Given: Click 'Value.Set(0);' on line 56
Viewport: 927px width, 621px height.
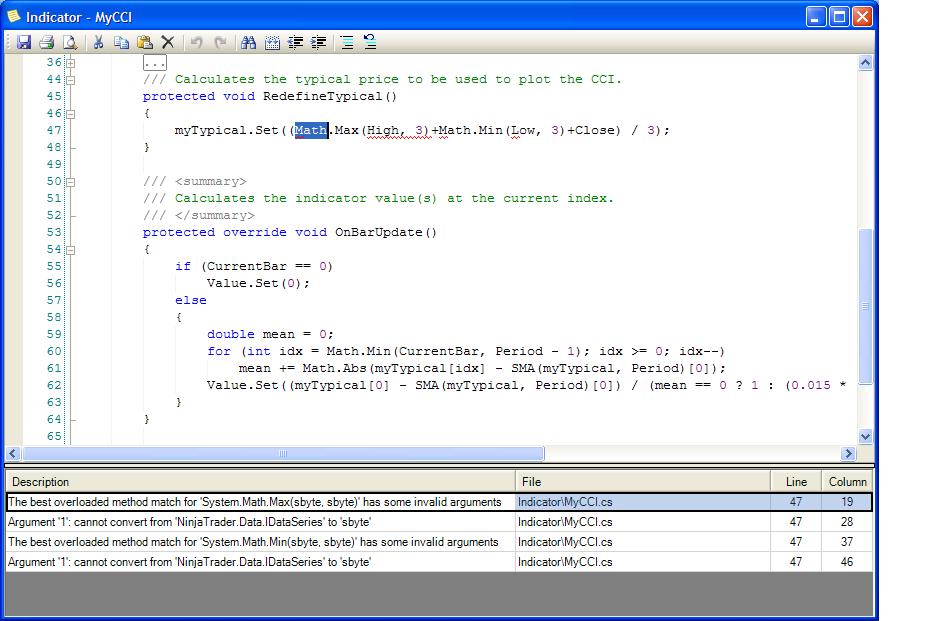Looking at the screenshot, I should pos(258,283).
